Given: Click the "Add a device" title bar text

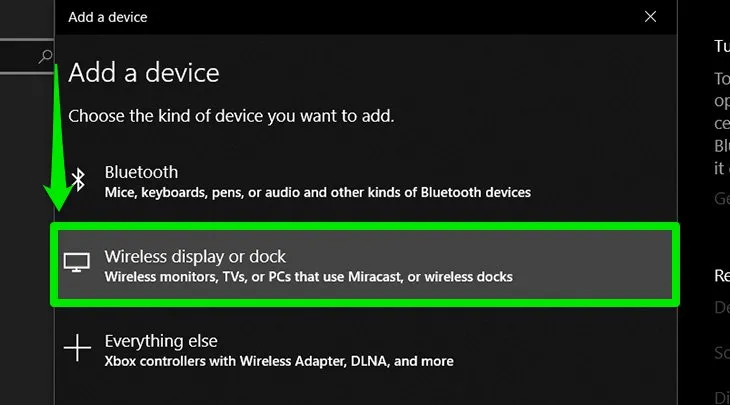Looking at the screenshot, I should pyautogui.click(x=106, y=17).
